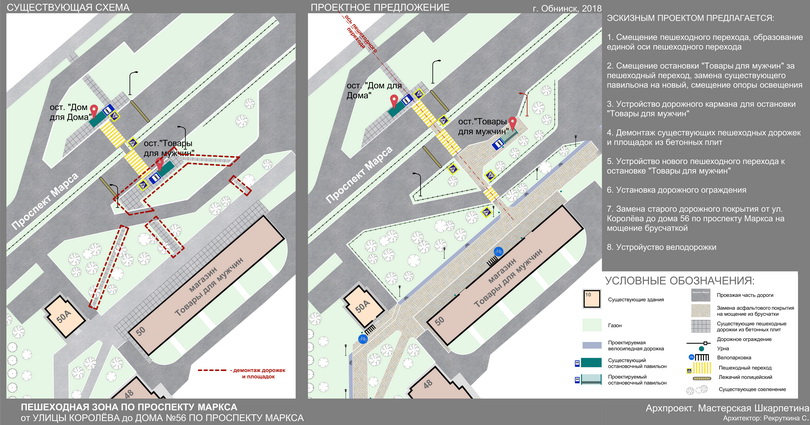The height and width of the screenshot is (425, 810).
Task: Click the red pin at "Дом для Дома" in existing scheme
Action: click(x=95, y=111)
